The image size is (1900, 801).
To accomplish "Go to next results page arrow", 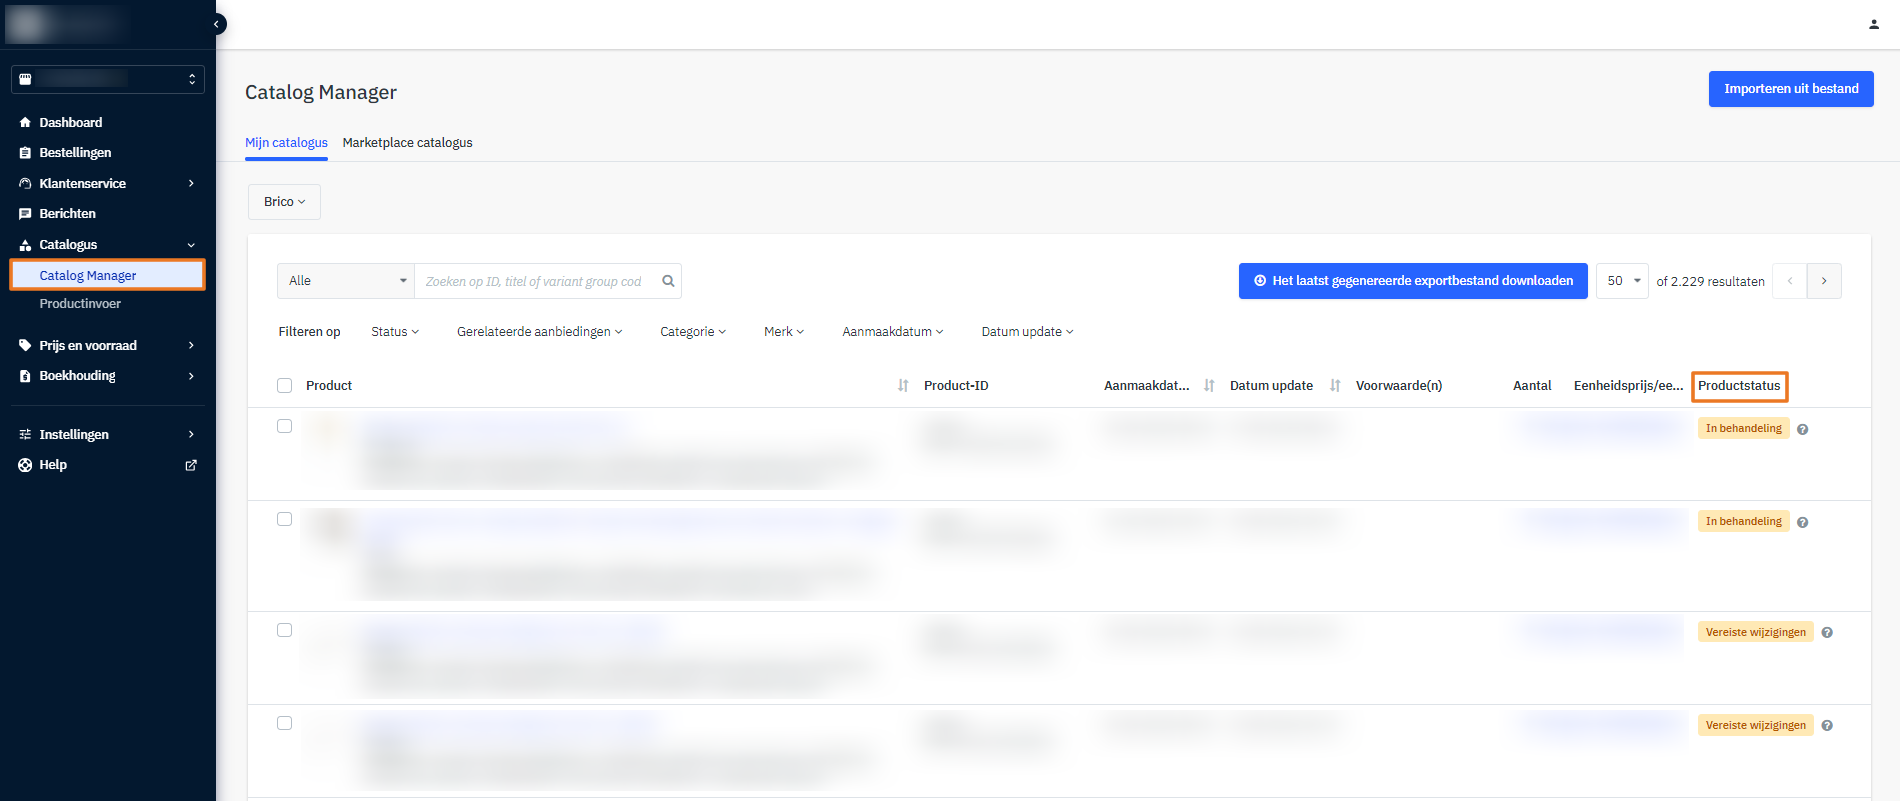I will (x=1824, y=281).
